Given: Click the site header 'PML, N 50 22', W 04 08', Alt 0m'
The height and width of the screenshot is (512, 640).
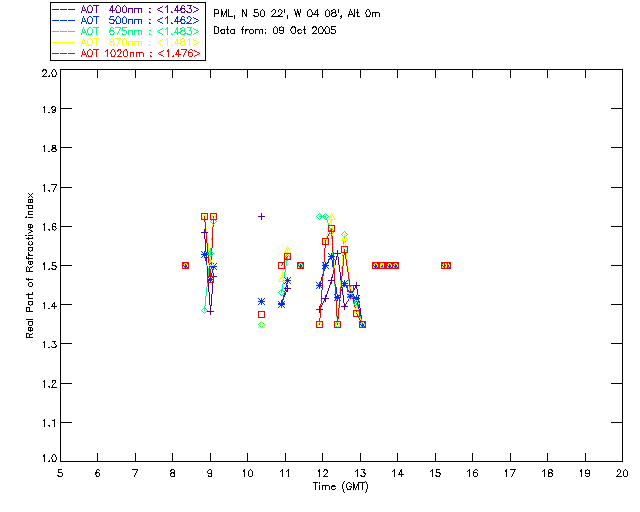Looking at the screenshot, I should click(297, 13).
